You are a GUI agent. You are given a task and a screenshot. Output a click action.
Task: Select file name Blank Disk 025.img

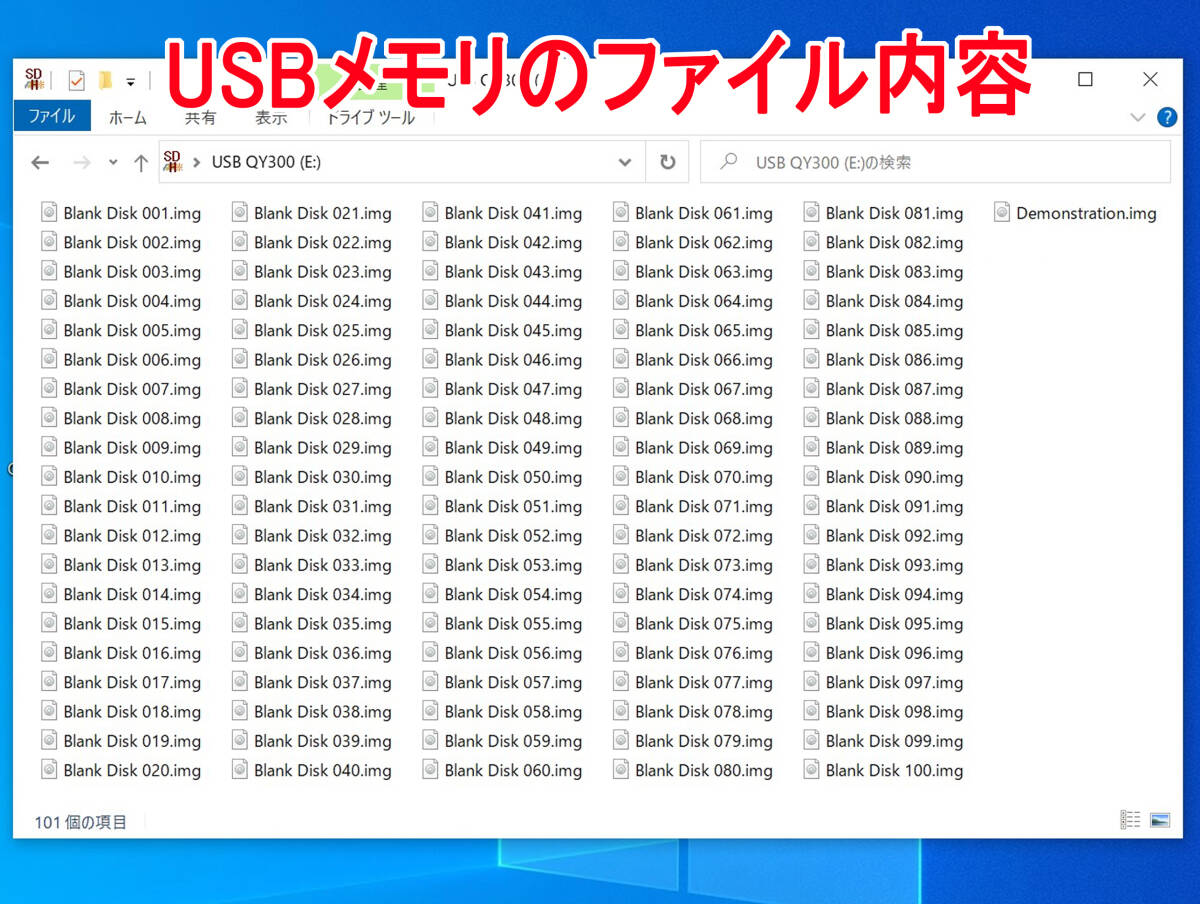click(x=323, y=330)
